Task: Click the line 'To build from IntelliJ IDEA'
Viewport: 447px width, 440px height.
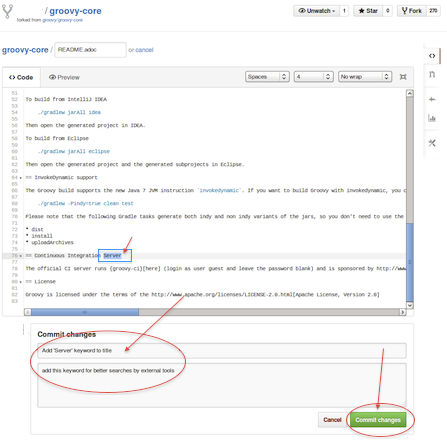Action: pos(66,99)
